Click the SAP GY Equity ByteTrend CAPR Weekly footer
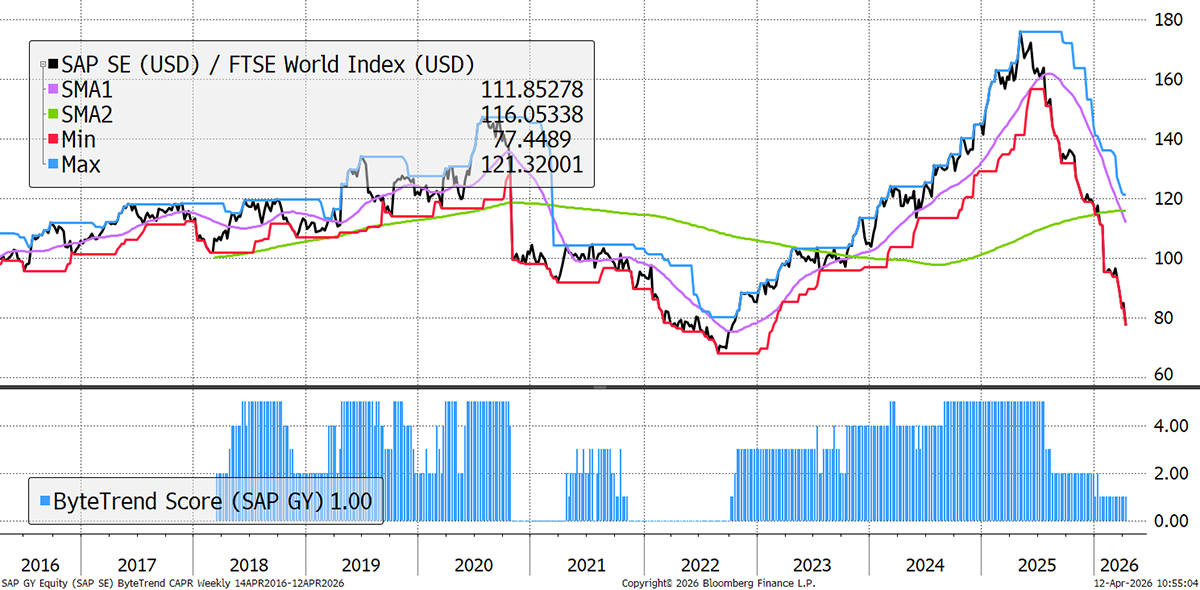This screenshot has height=590, width=1200. click(x=173, y=582)
